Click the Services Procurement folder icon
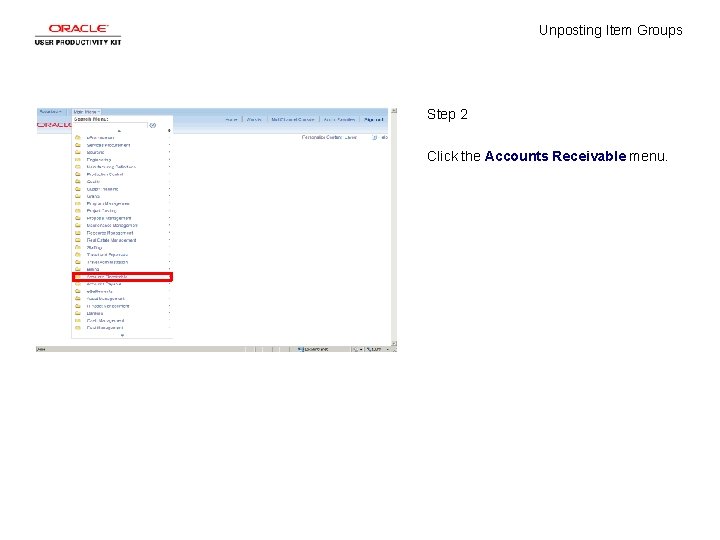 coord(78,145)
